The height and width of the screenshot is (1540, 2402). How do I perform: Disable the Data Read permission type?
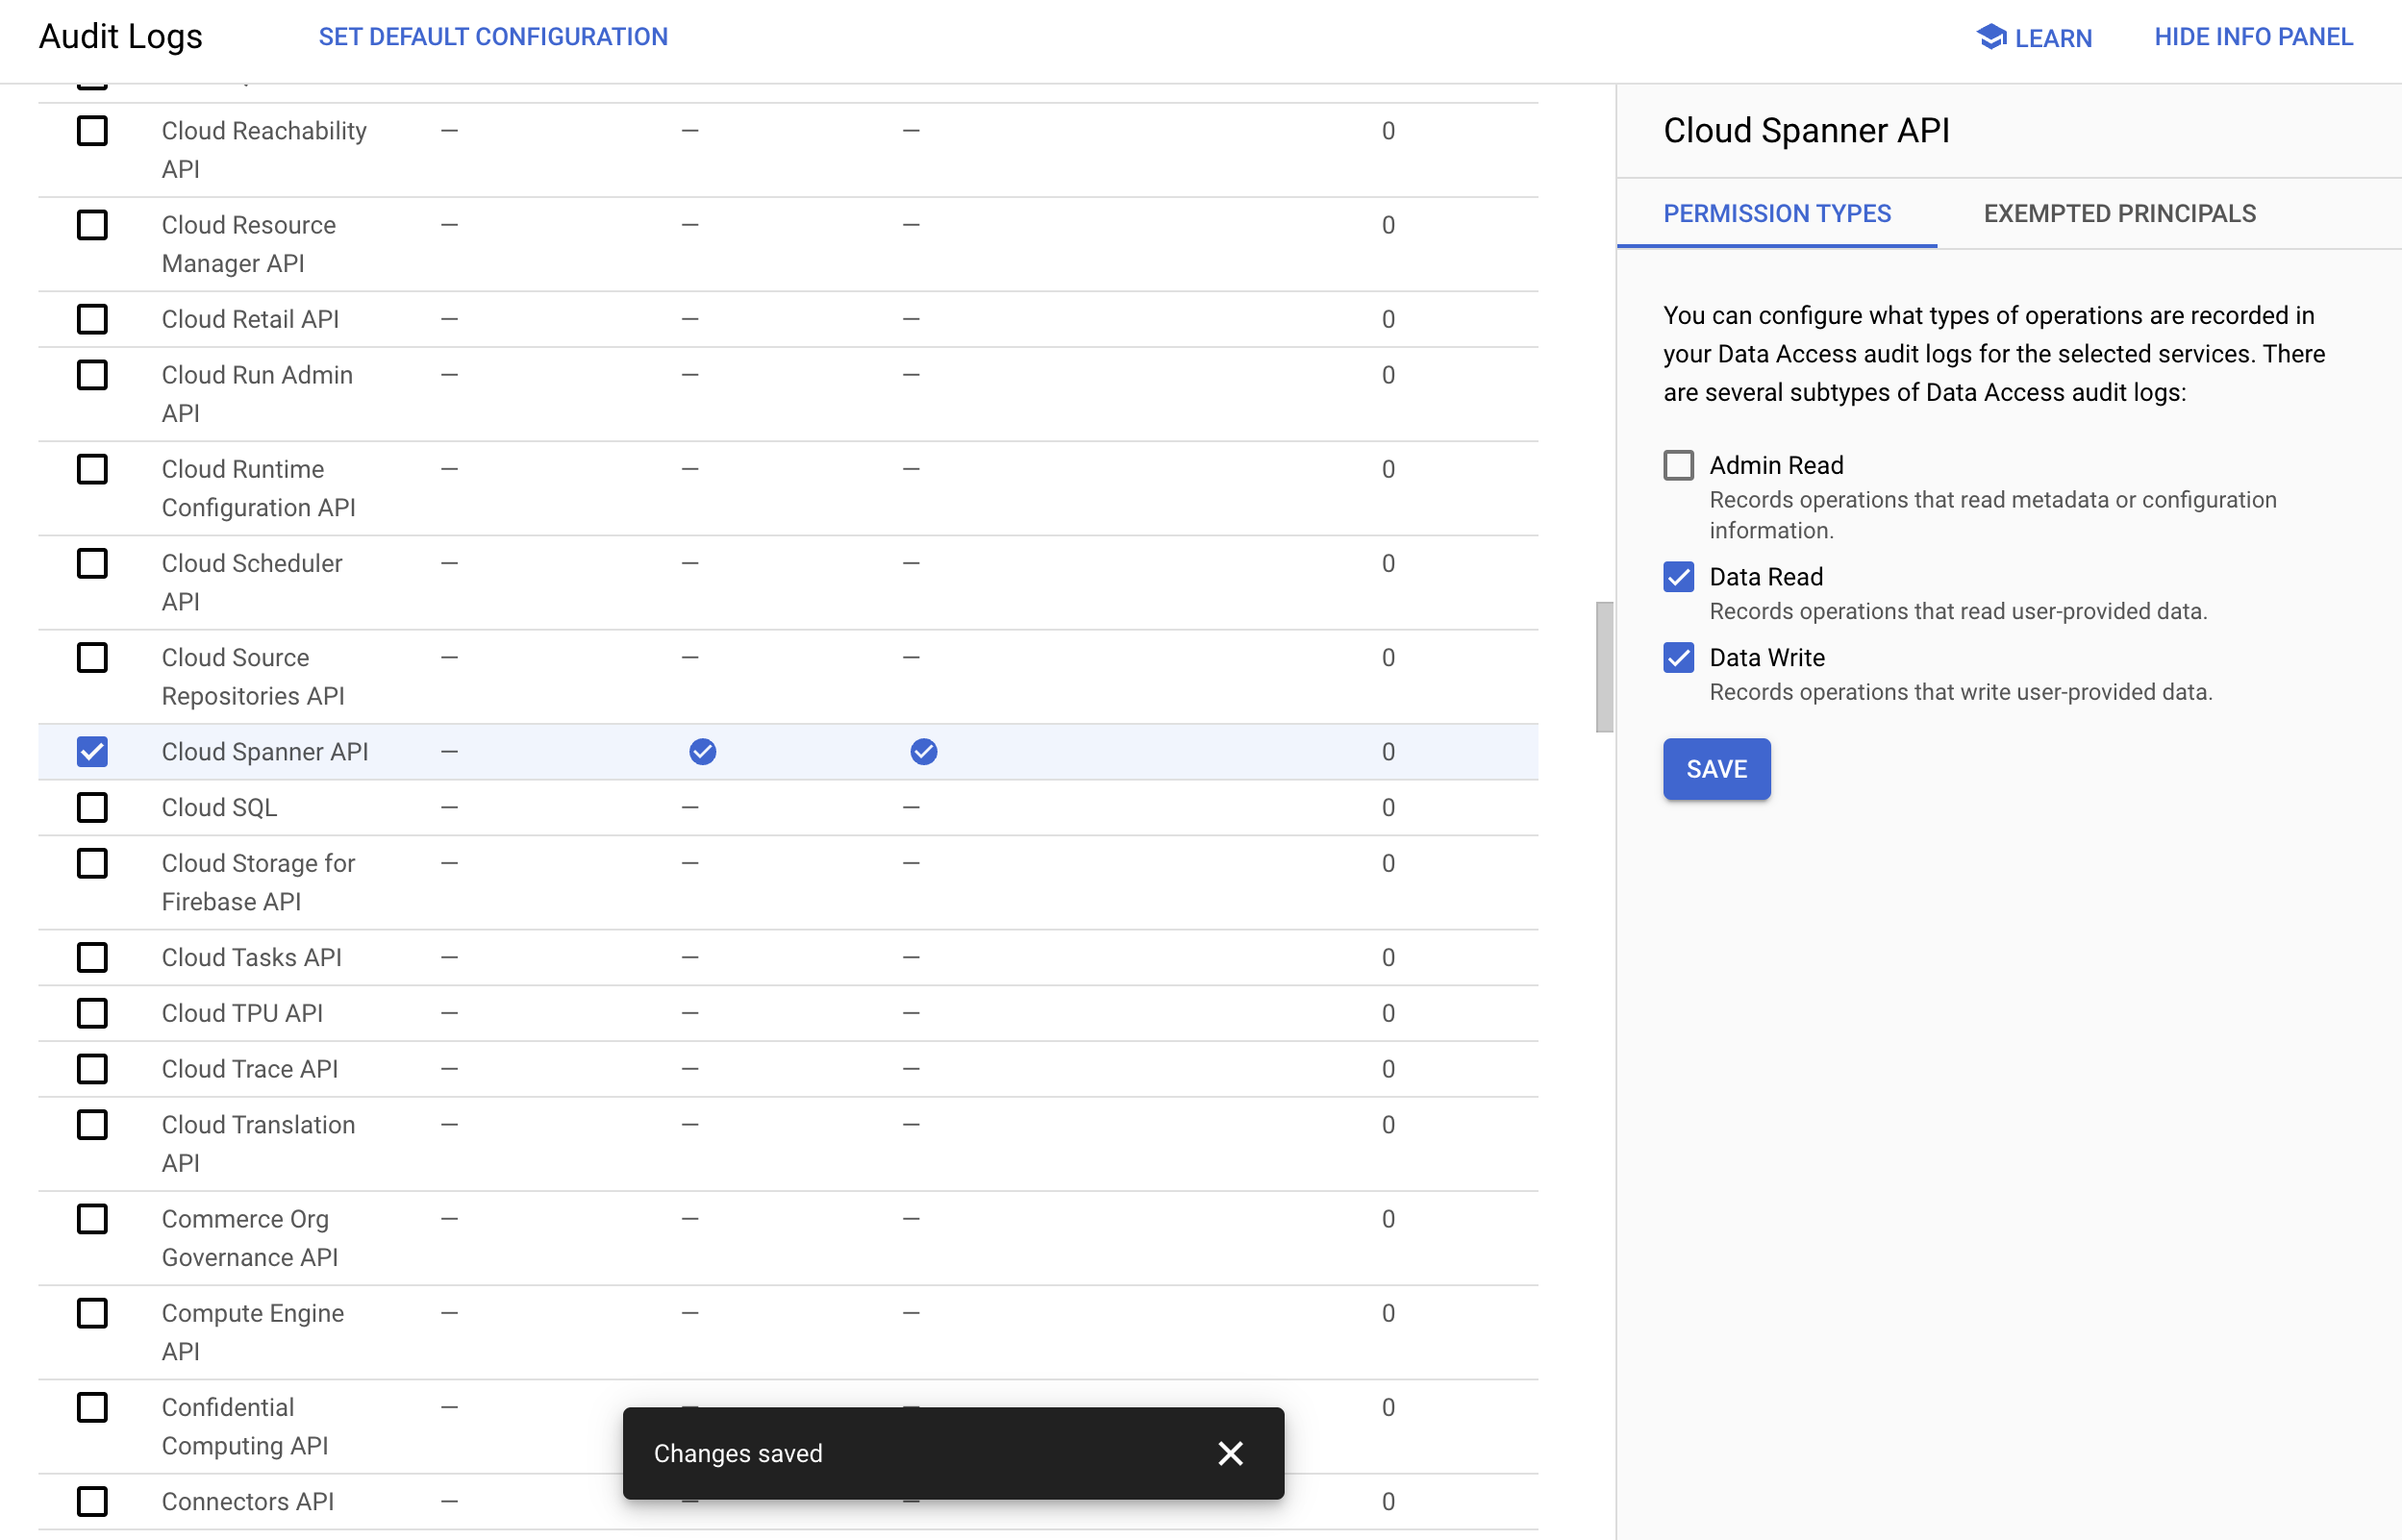click(x=1678, y=577)
